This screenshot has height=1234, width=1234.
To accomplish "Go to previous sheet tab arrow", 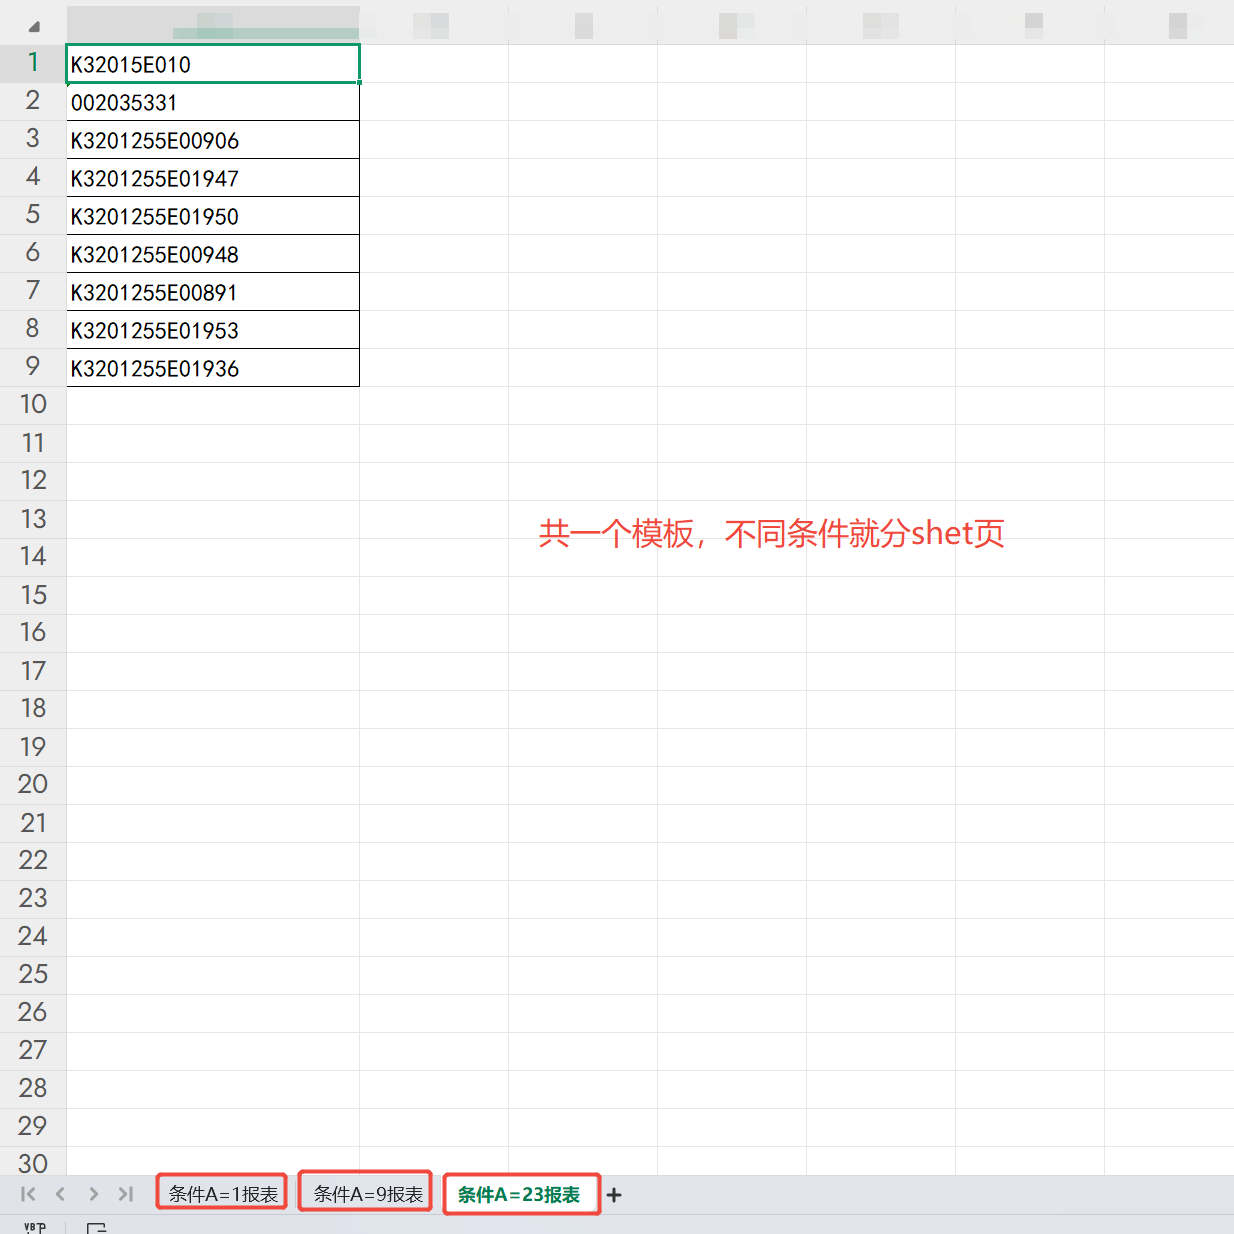I will point(60,1194).
